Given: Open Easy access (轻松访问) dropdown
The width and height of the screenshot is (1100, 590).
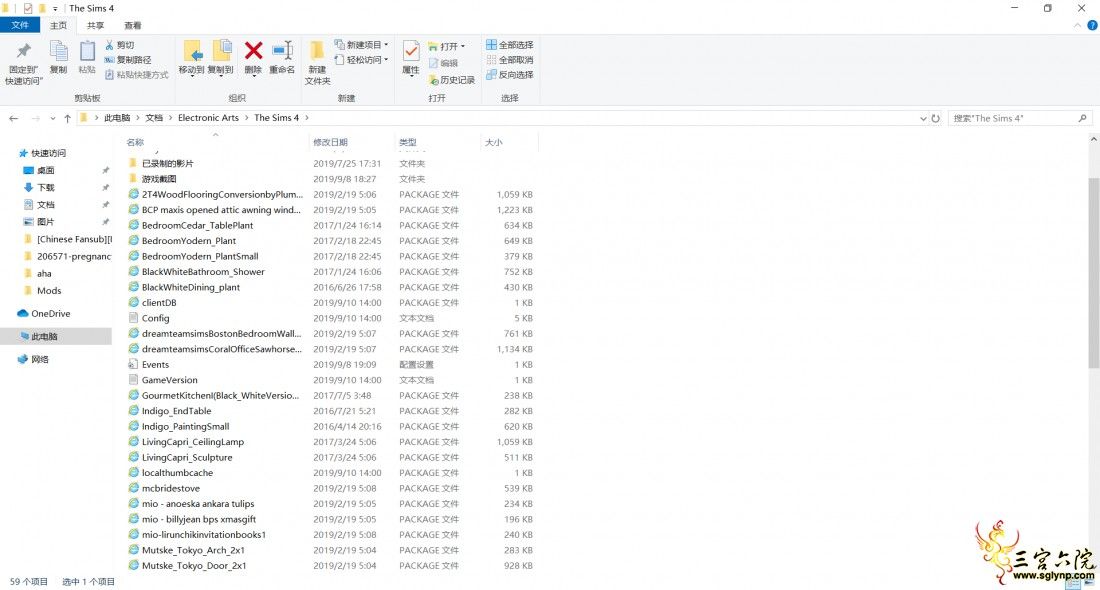Looking at the screenshot, I should (x=361, y=60).
